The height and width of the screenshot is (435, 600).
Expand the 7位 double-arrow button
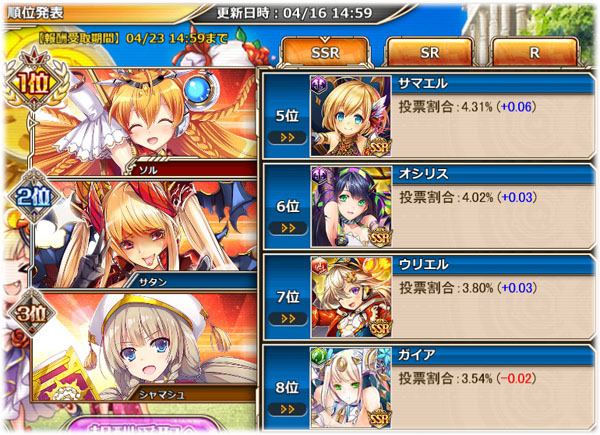288,319
